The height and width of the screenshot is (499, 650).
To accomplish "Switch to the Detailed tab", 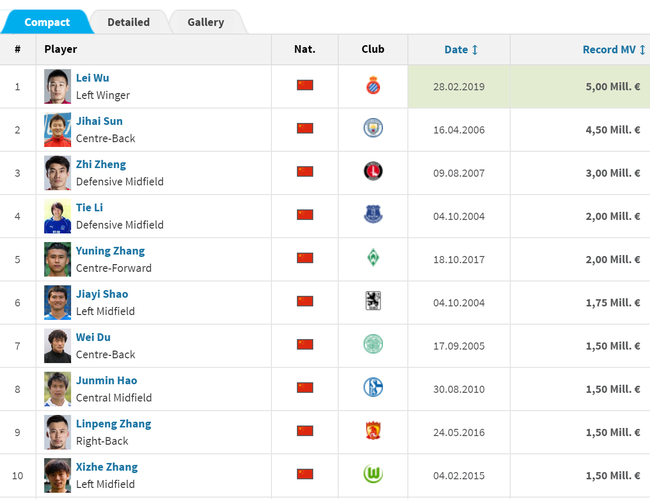I will [129, 22].
